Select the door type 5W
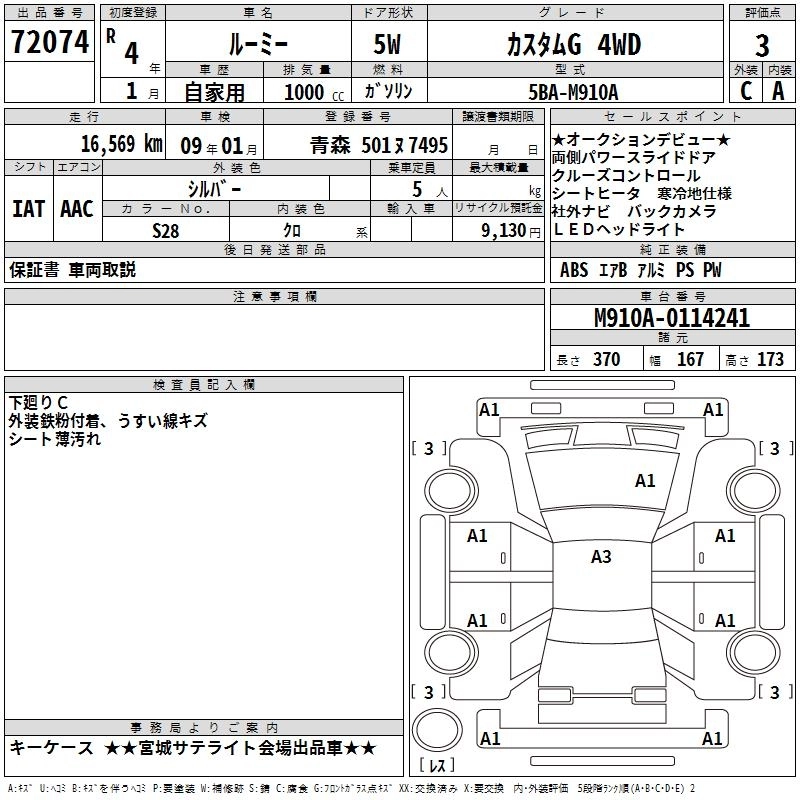 387,44
